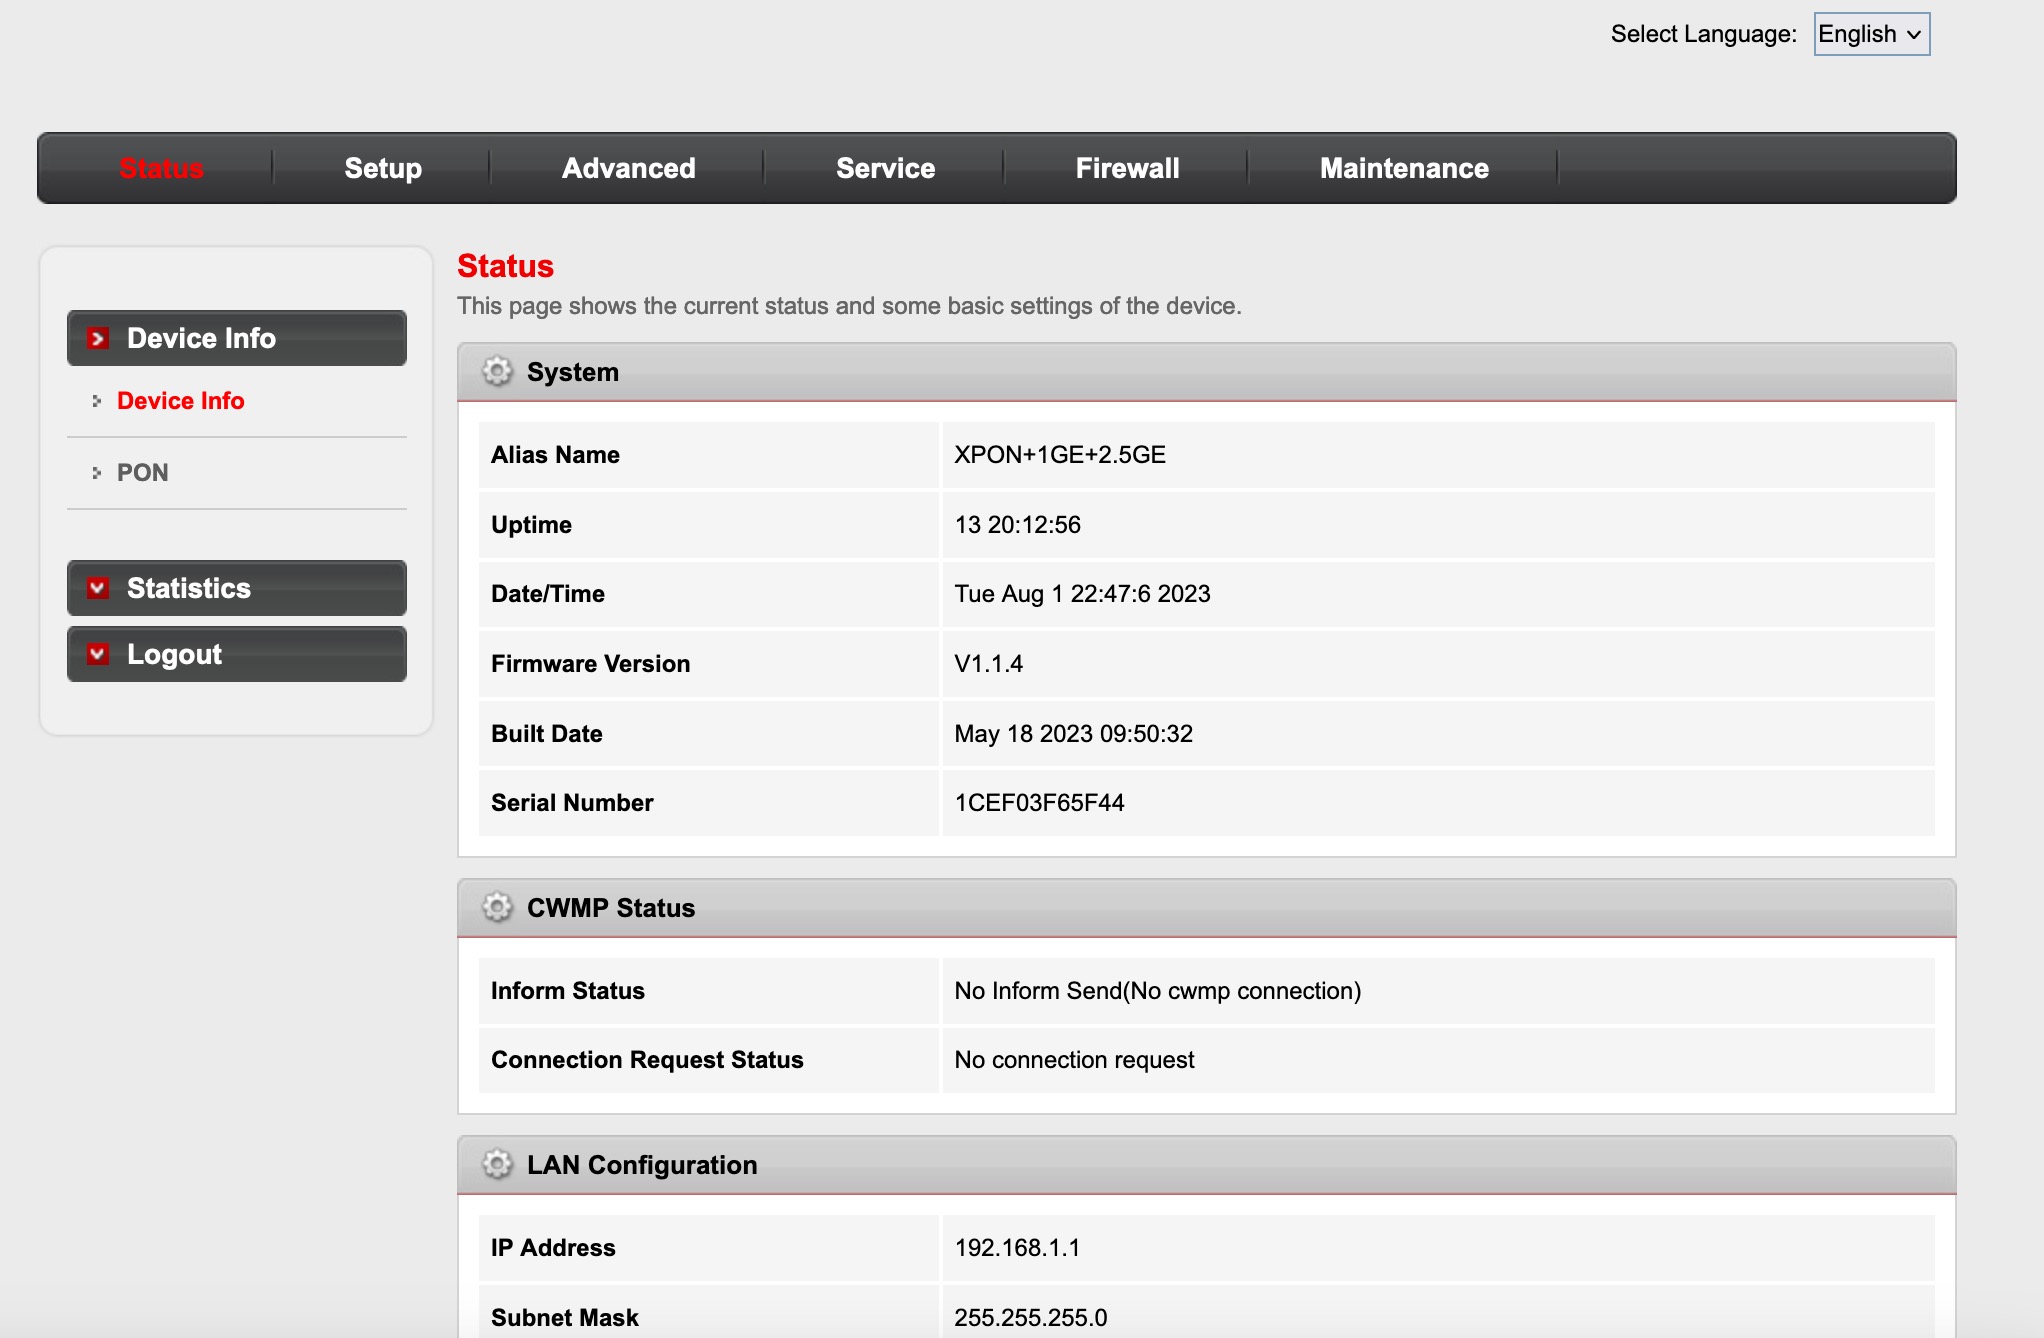2044x1338 pixels.
Task: Select the alias name XPON+1GE+2.5GE
Action: pyautogui.click(x=1060, y=455)
